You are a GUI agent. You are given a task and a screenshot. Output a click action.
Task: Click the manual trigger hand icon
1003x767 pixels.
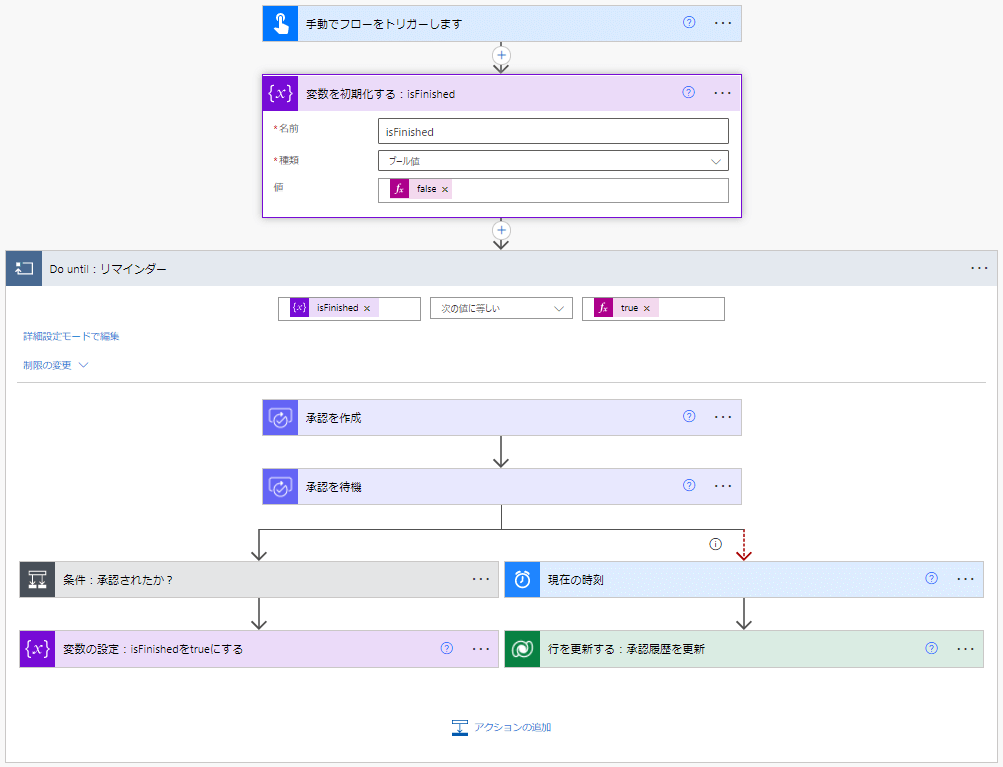pos(280,23)
